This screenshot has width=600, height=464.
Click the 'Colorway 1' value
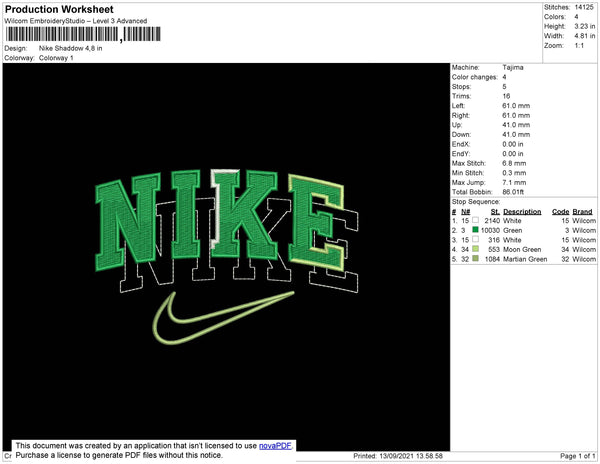[x=56, y=58]
